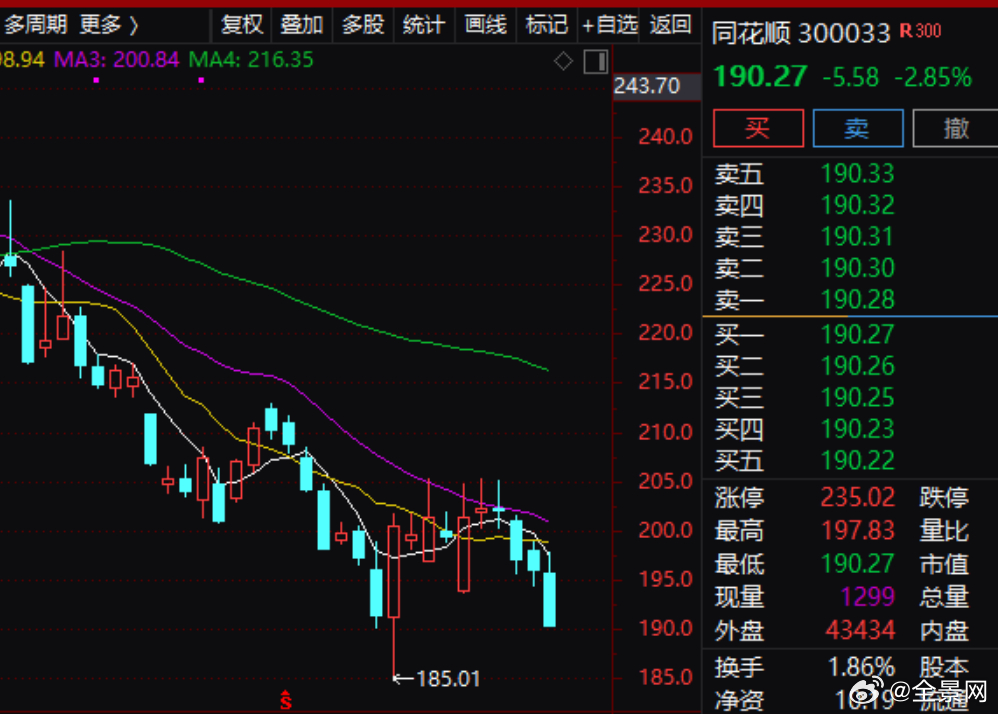998x714 pixels.
Task: Click the current price 190.27 header
Action: pyautogui.click(x=761, y=77)
